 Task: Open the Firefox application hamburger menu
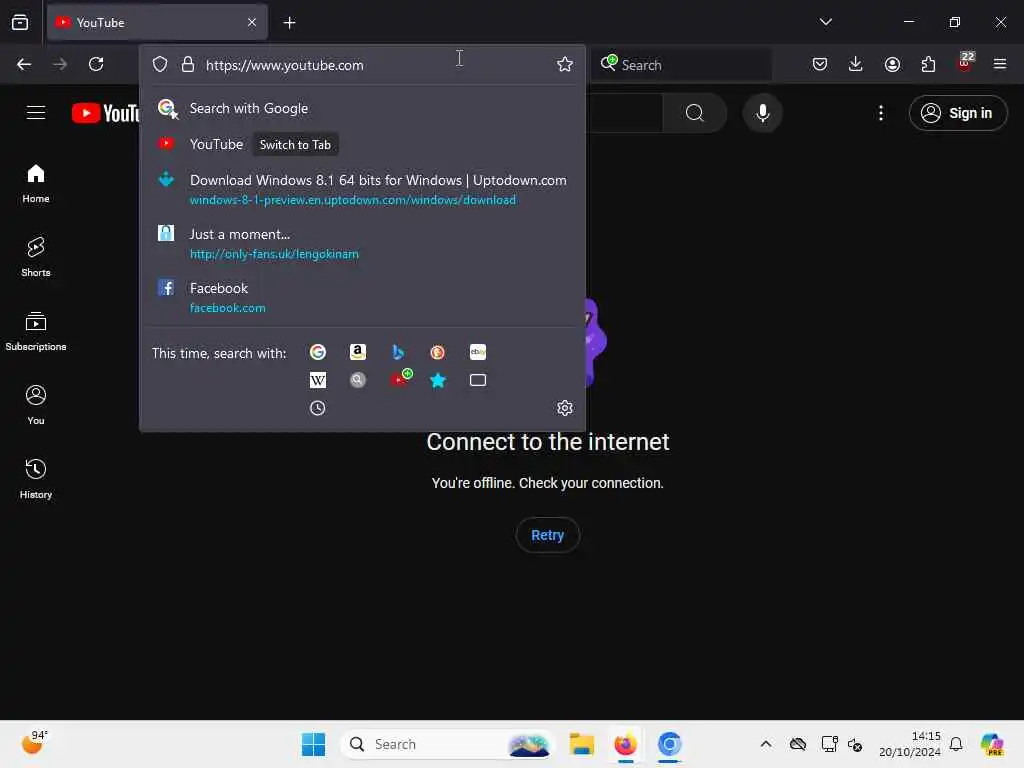tap(1000, 64)
